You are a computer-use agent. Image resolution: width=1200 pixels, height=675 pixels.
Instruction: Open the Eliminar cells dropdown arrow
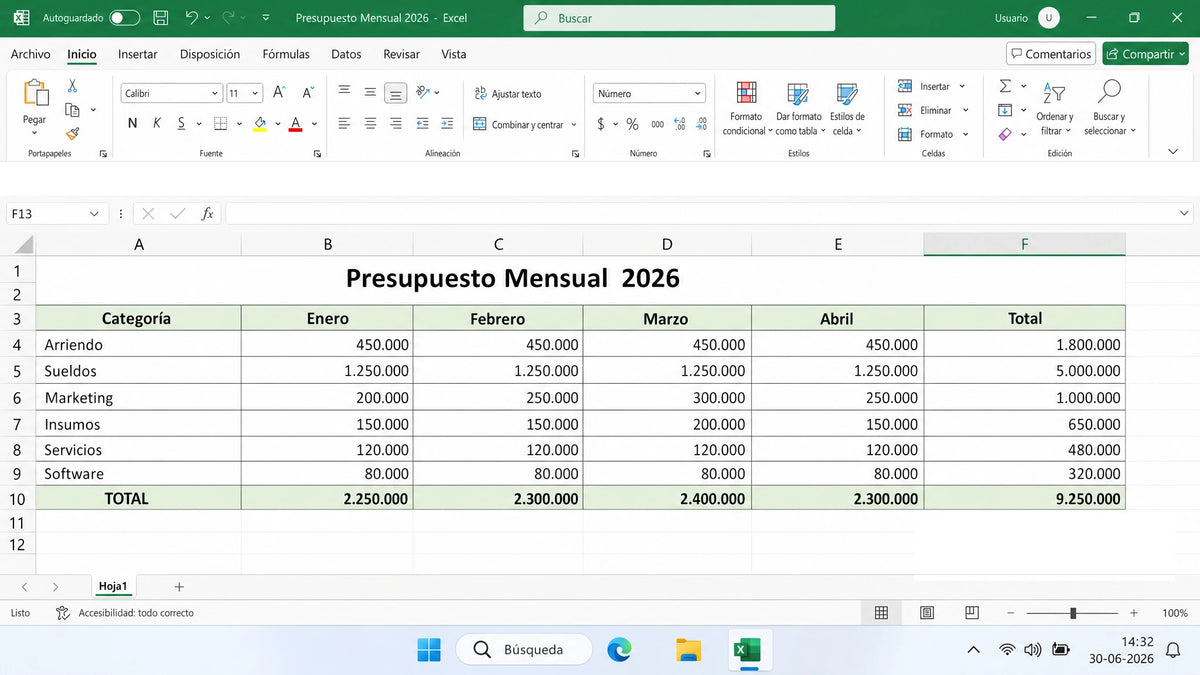965,110
